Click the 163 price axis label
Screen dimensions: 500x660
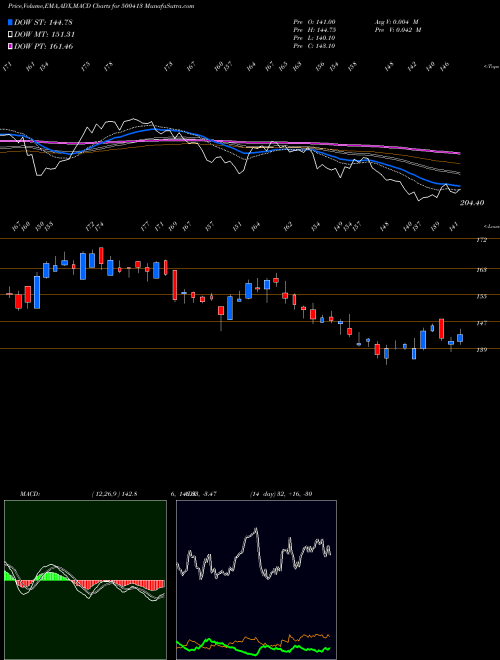481,270
